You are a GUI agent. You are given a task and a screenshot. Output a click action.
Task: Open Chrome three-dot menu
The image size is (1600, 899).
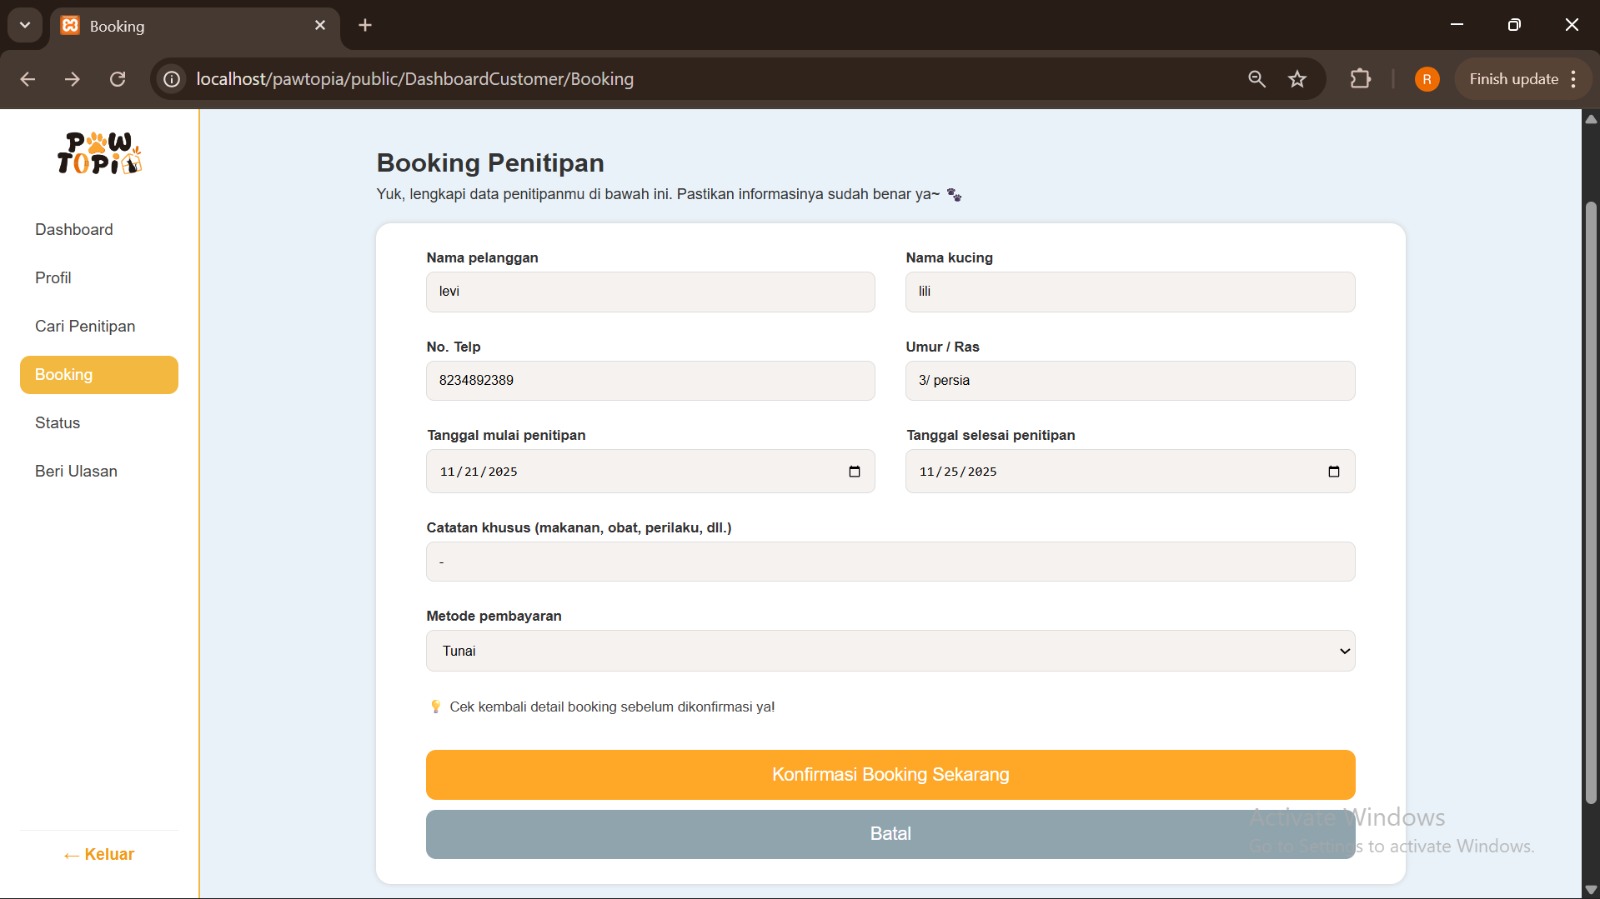click(x=1574, y=79)
